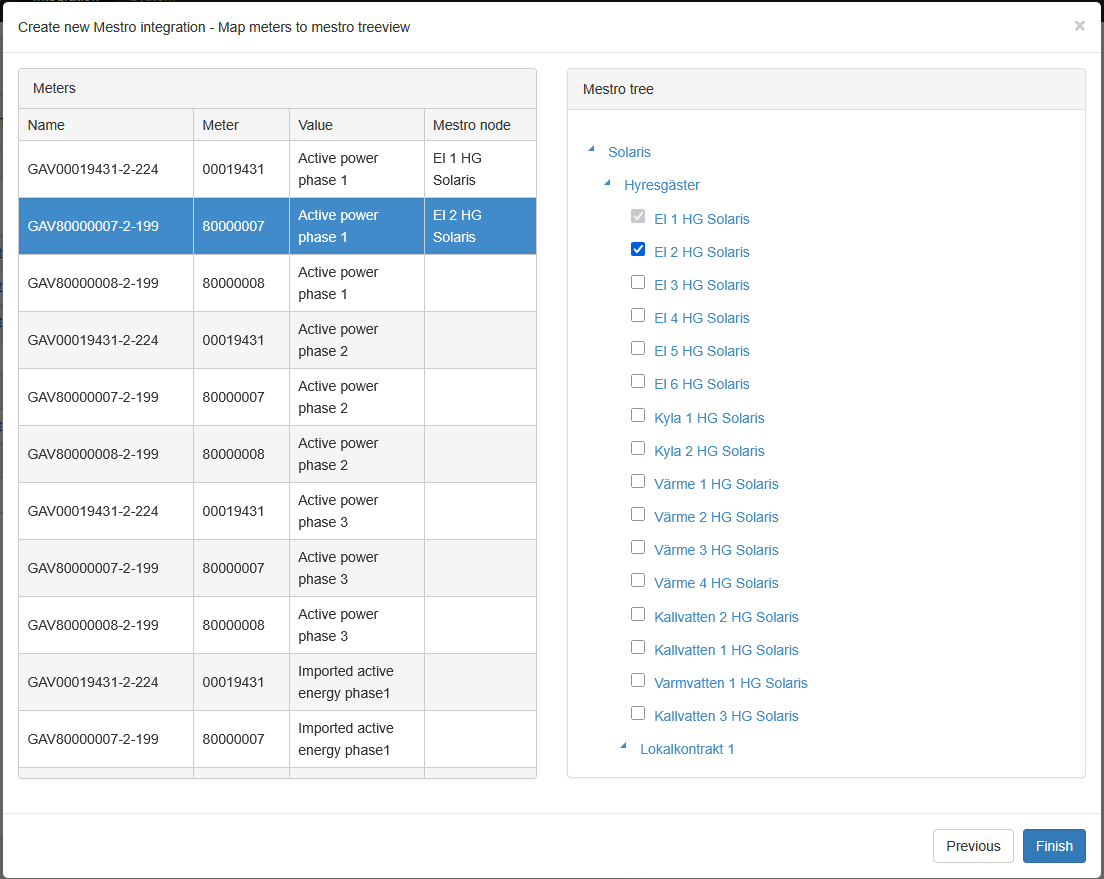
Task: Click the 'El 2 HG Solaris' highlighted node cell
Action: pyautogui.click(x=480, y=226)
